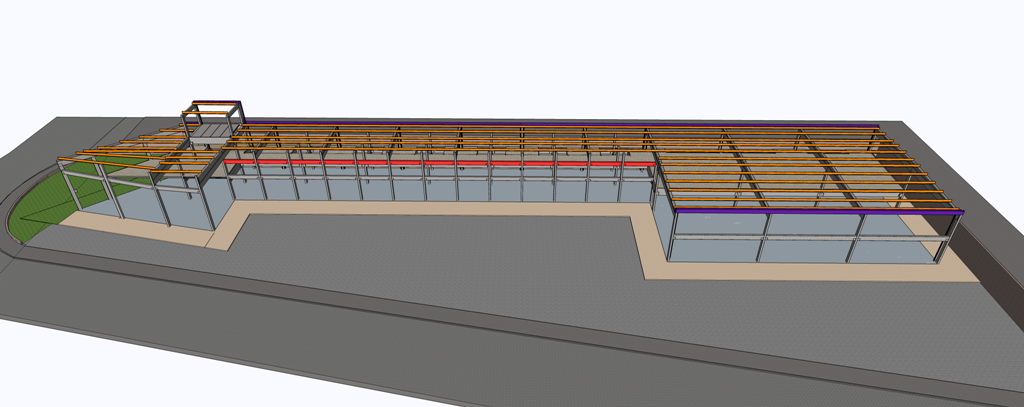Select the red horizontal beam on the facade
The image size is (1024, 407).
pos(438,162)
